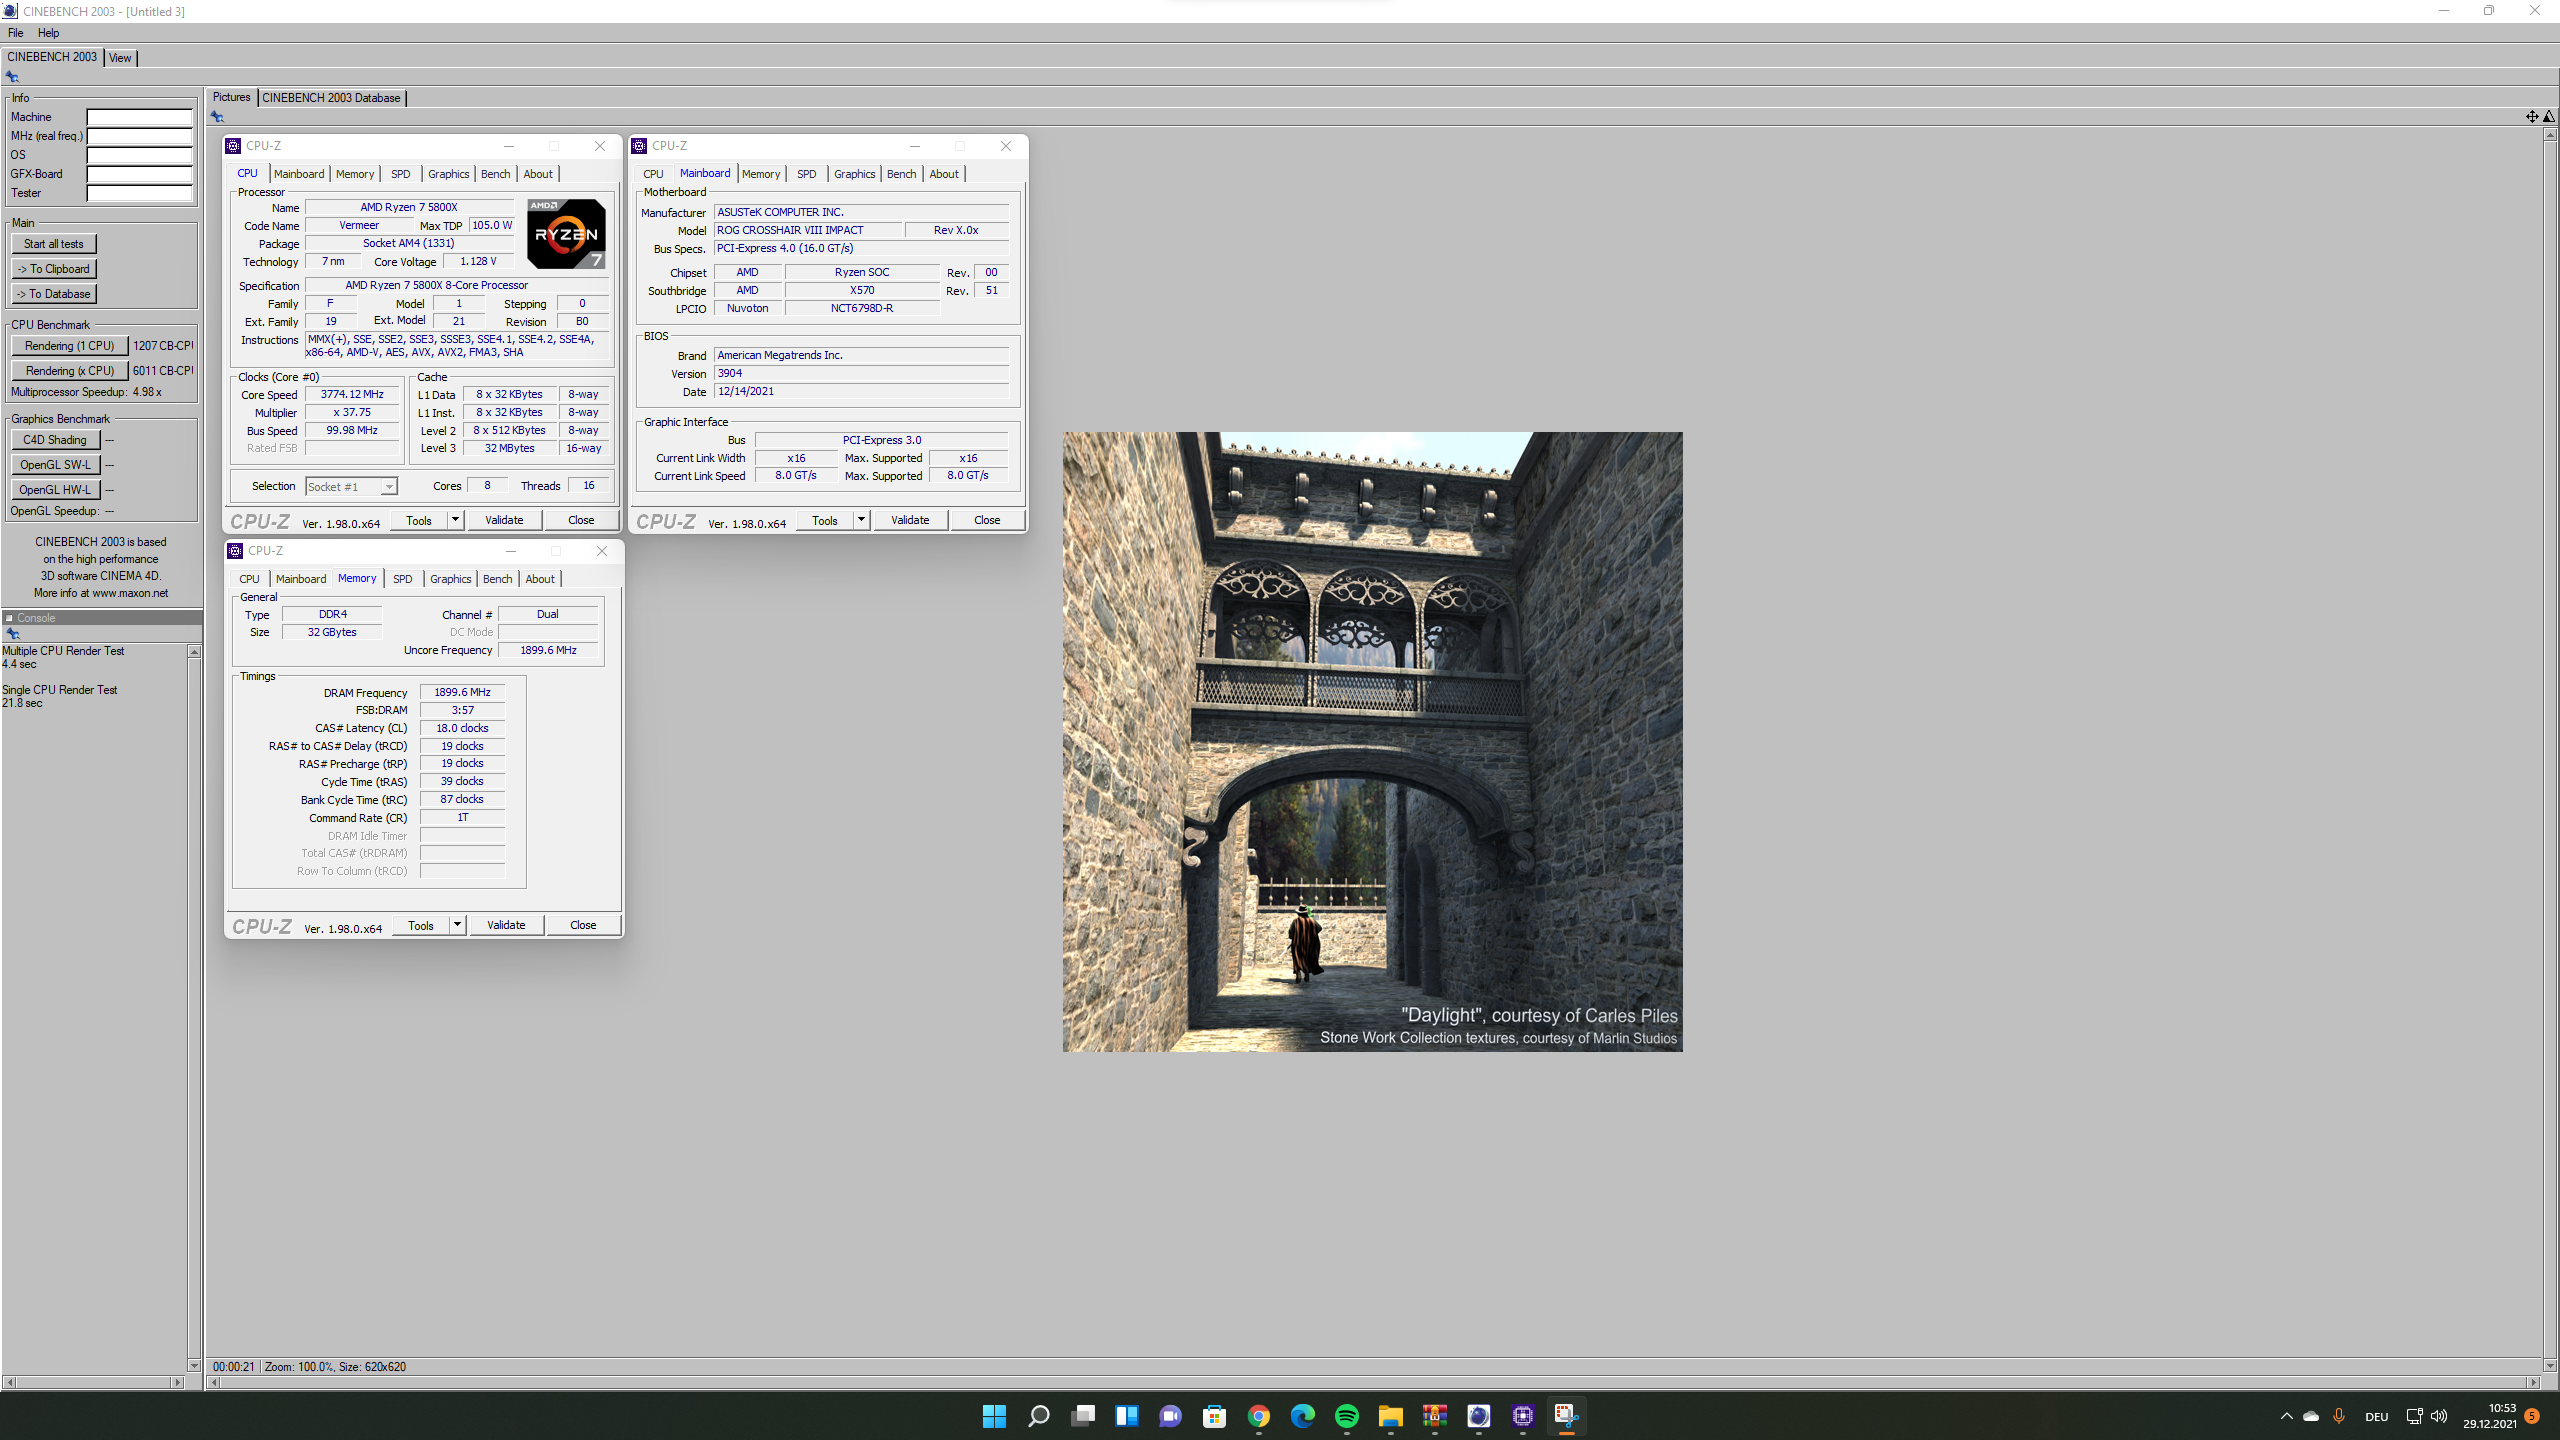Open the Windows Start menu
2560x1440 pixels.
pyautogui.click(x=994, y=1416)
